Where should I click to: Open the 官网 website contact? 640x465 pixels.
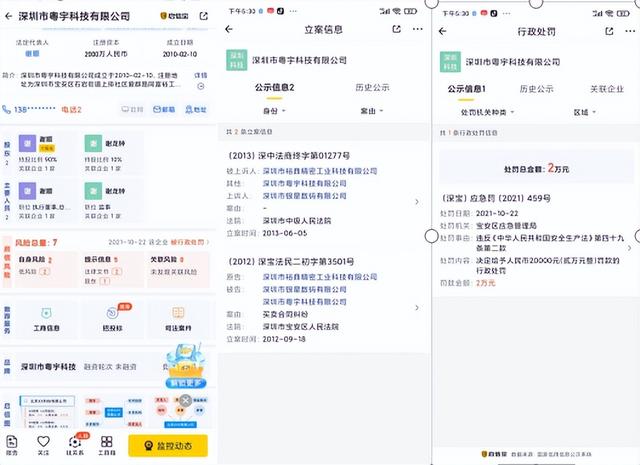132,109
